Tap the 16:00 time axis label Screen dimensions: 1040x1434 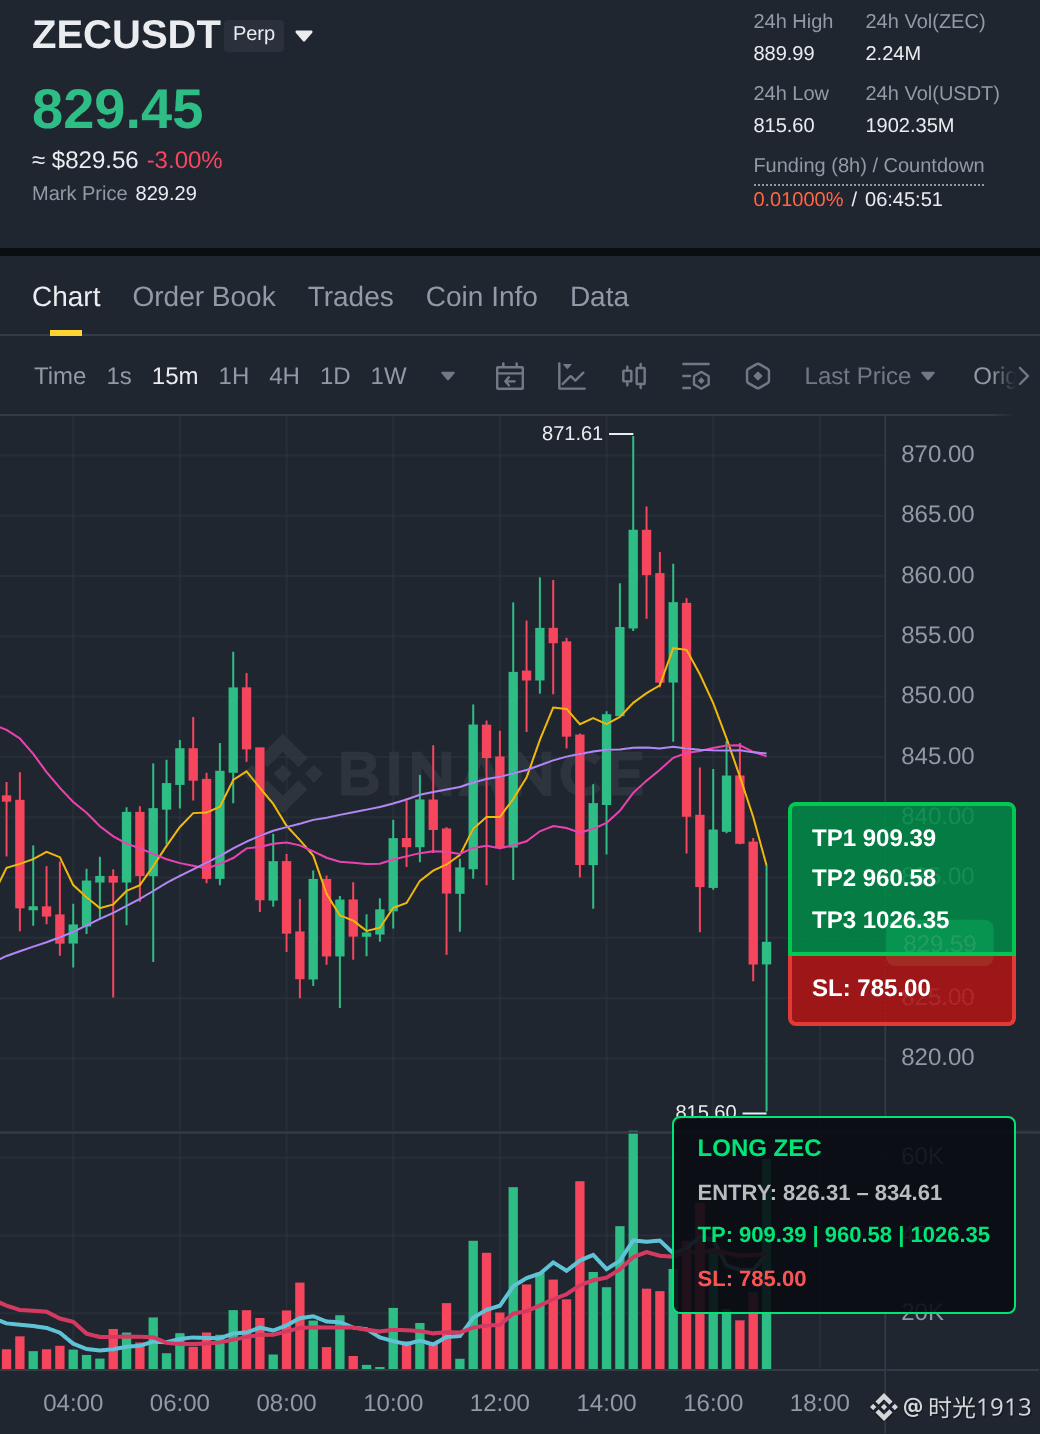tap(713, 1403)
